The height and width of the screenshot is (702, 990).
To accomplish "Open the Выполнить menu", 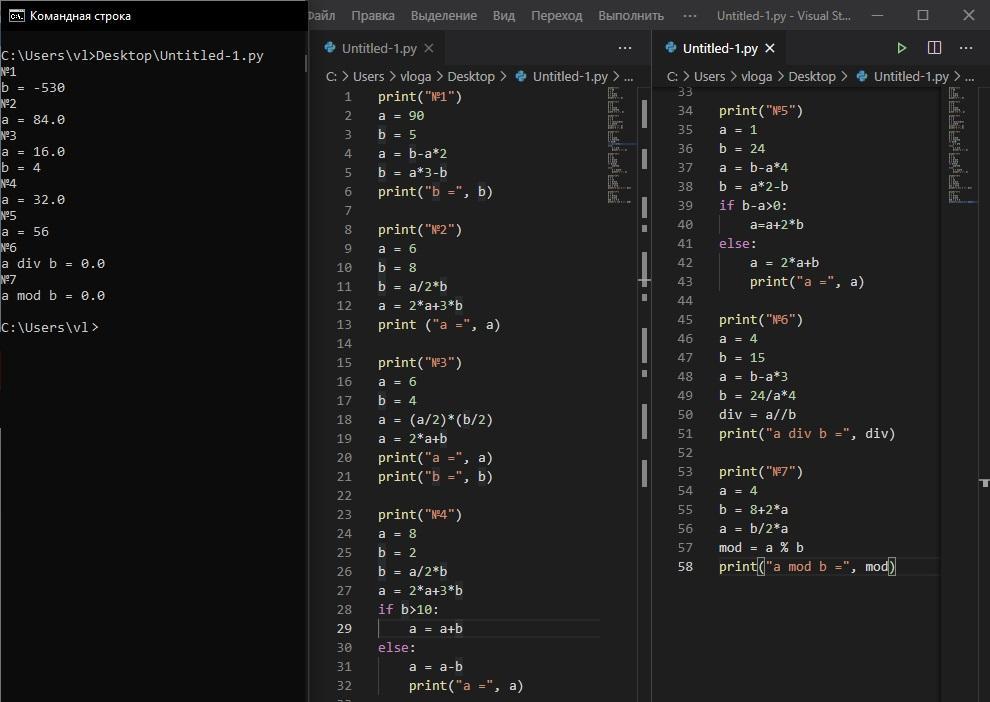I will (x=630, y=16).
